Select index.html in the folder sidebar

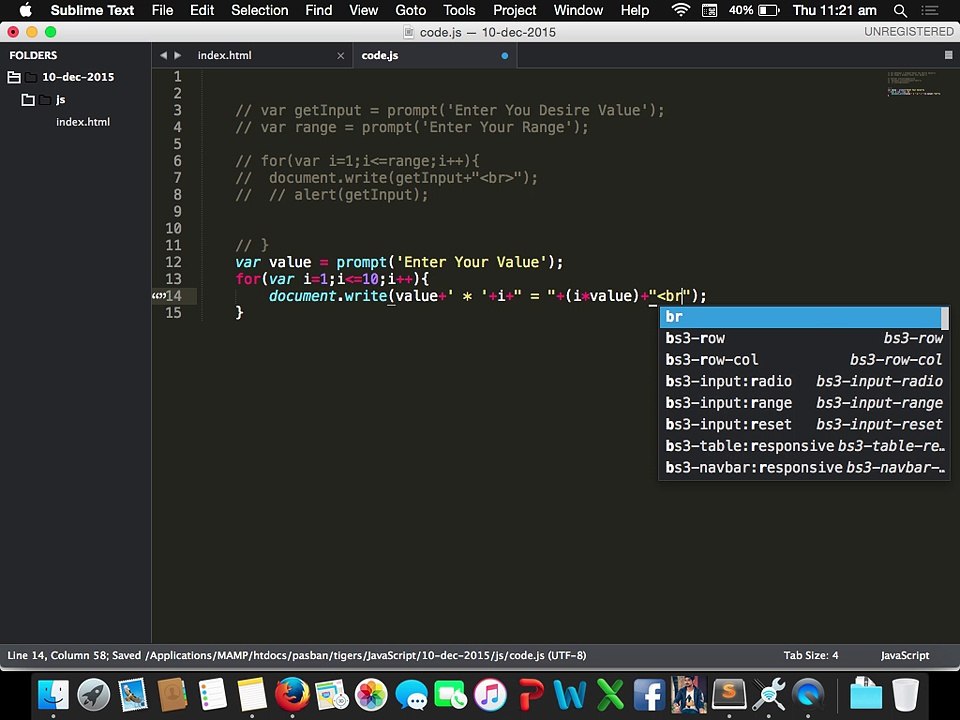[x=83, y=122]
